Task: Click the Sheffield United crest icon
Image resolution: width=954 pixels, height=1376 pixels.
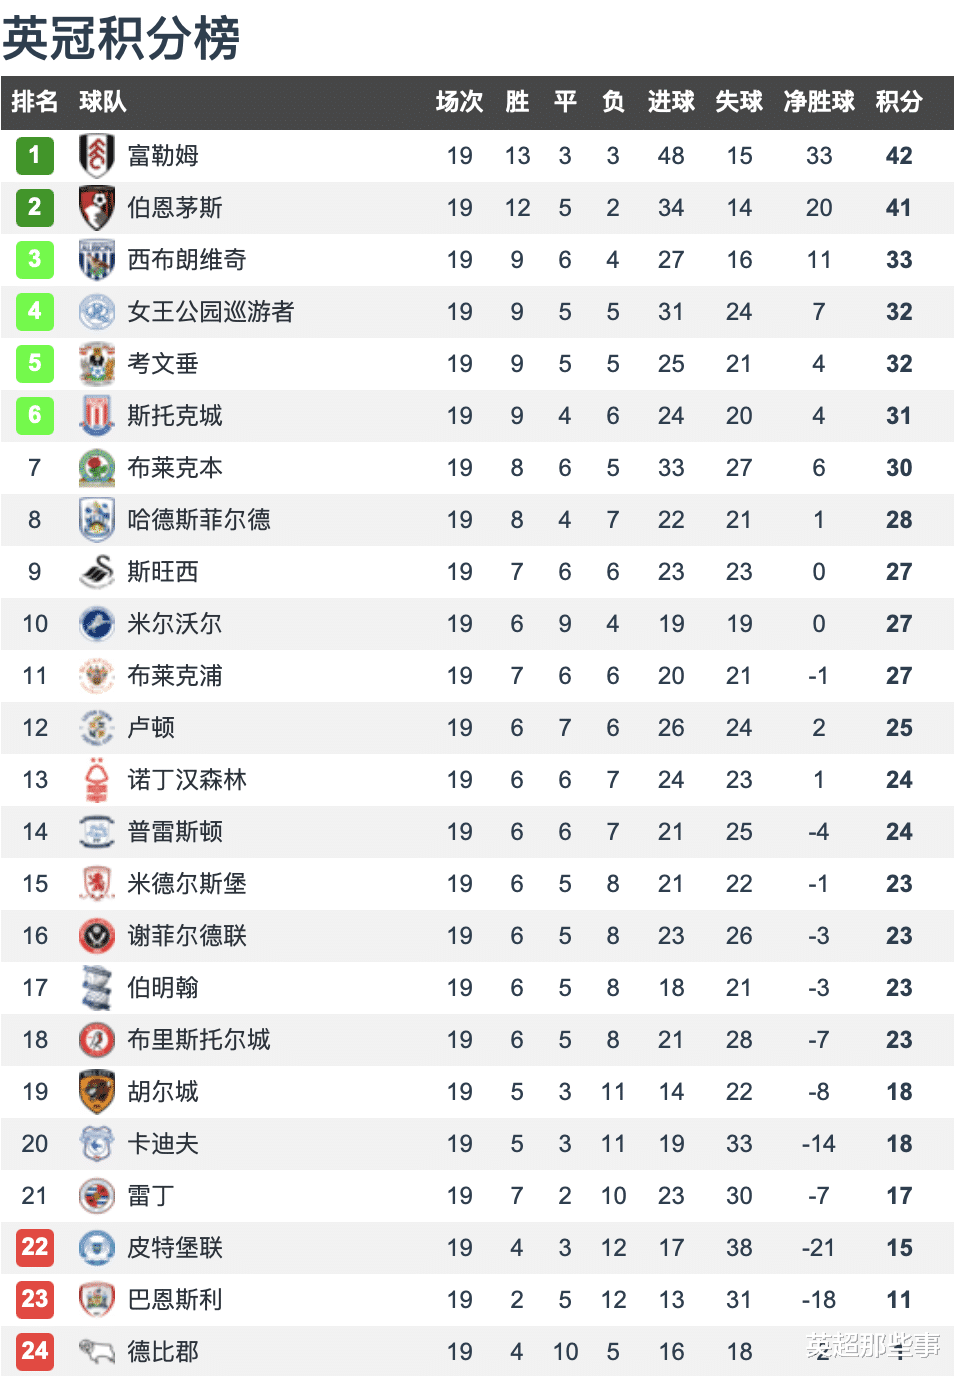Action: 96,935
